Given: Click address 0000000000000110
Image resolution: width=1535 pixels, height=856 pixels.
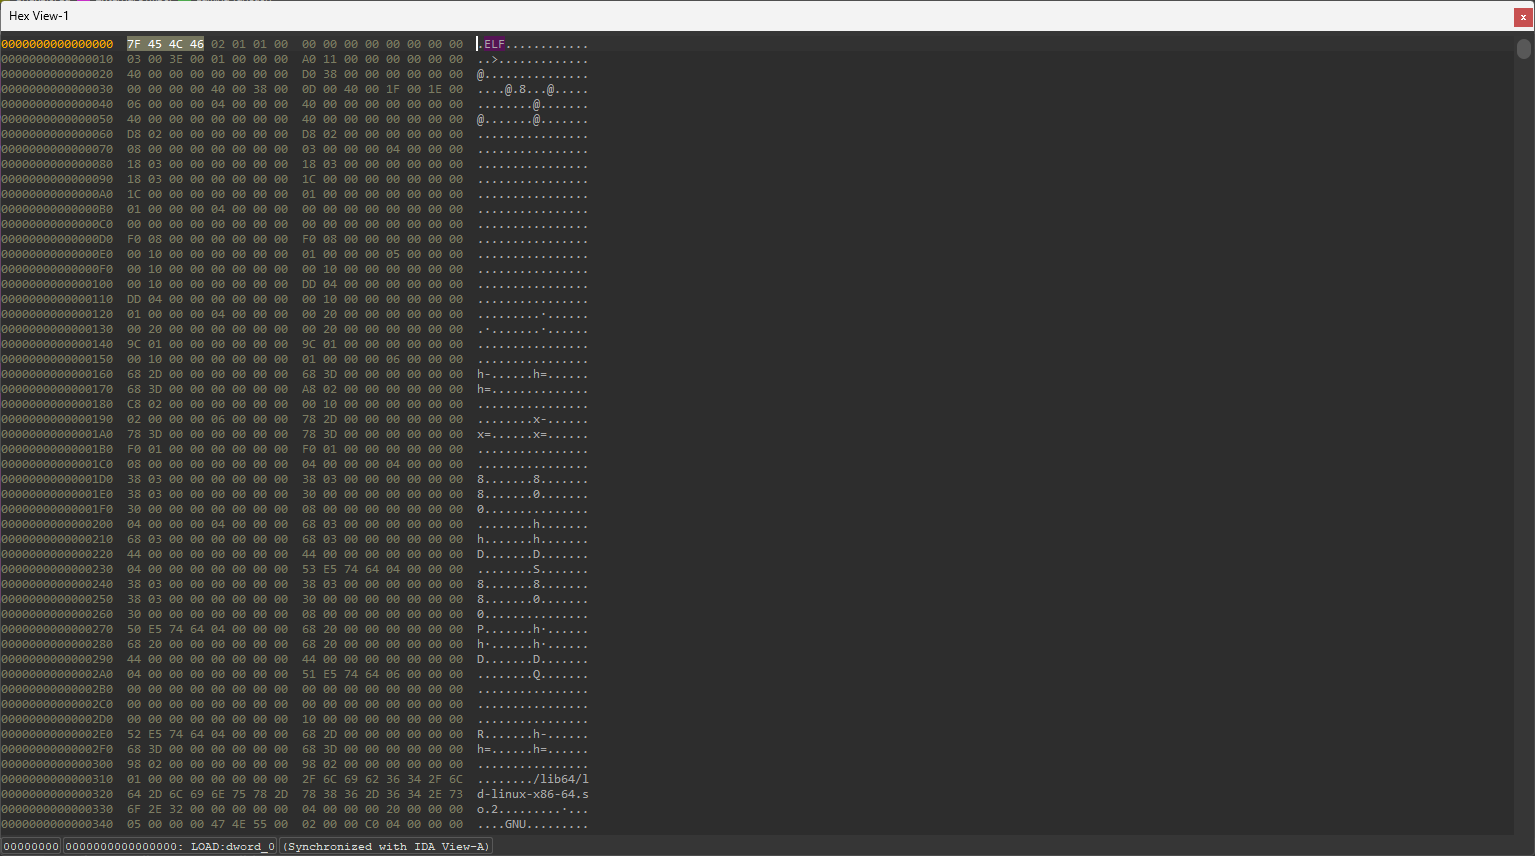Looking at the screenshot, I should pyautogui.click(x=57, y=299).
